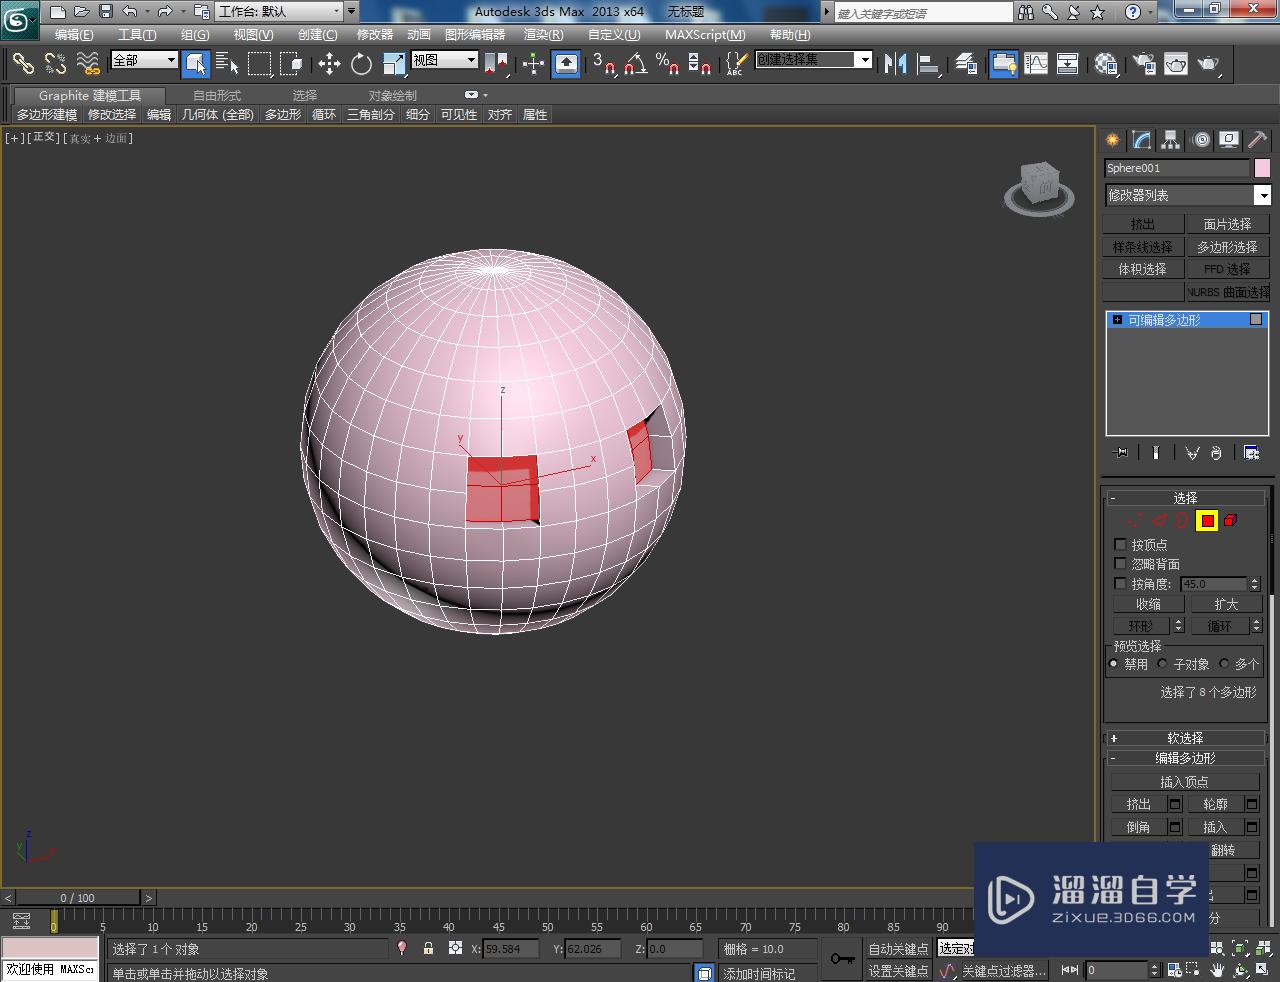Image resolution: width=1280 pixels, height=982 pixels.
Task: Click the Sphere001 name field
Action: click(1177, 168)
